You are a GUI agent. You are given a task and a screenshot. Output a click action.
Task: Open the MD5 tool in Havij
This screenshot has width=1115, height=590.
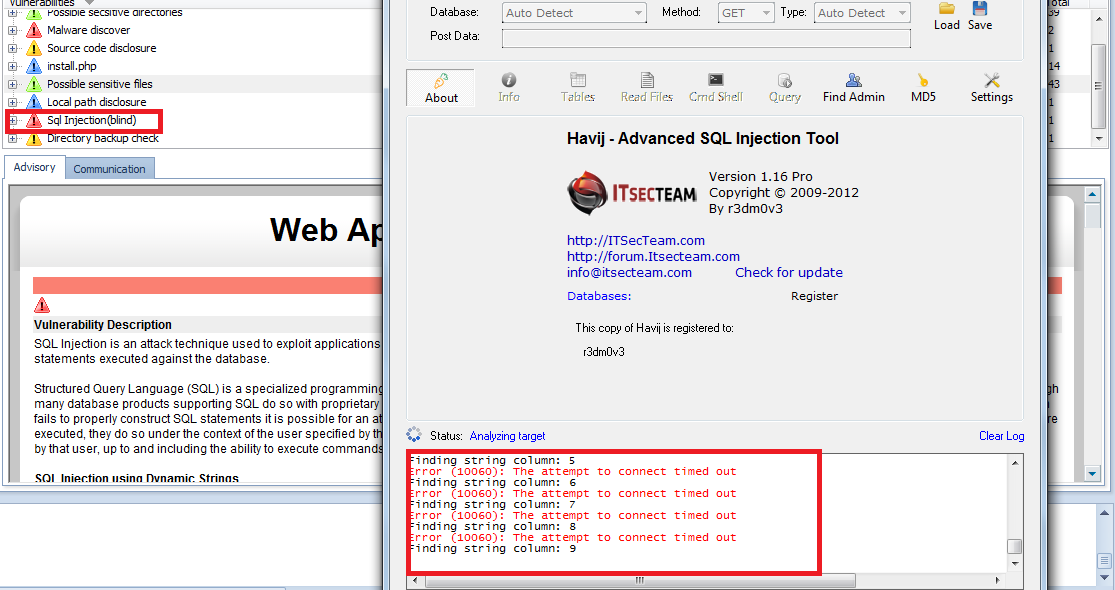[923, 88]
